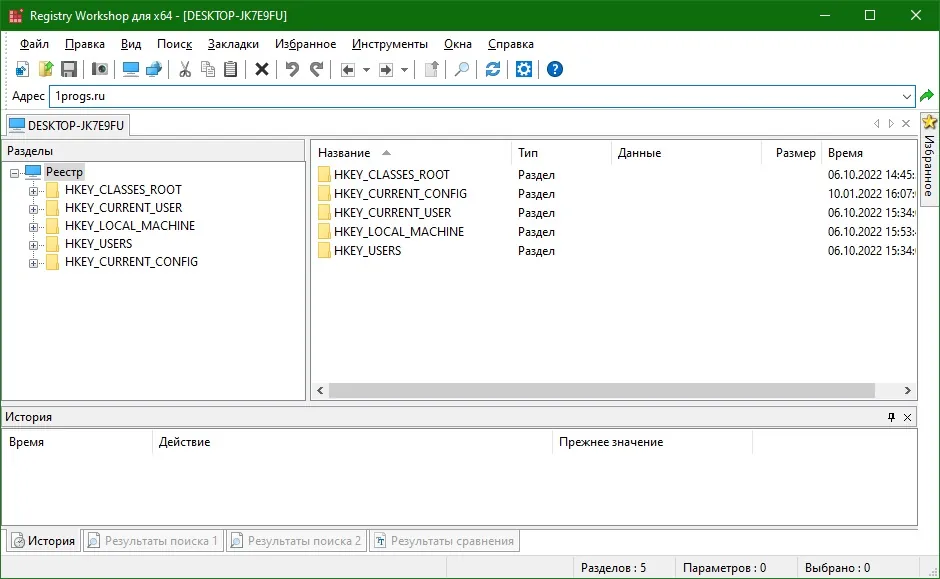Open the Вид menu
Image resolution: width=940 pixels, height=579 pixels.
pos(131,44)
